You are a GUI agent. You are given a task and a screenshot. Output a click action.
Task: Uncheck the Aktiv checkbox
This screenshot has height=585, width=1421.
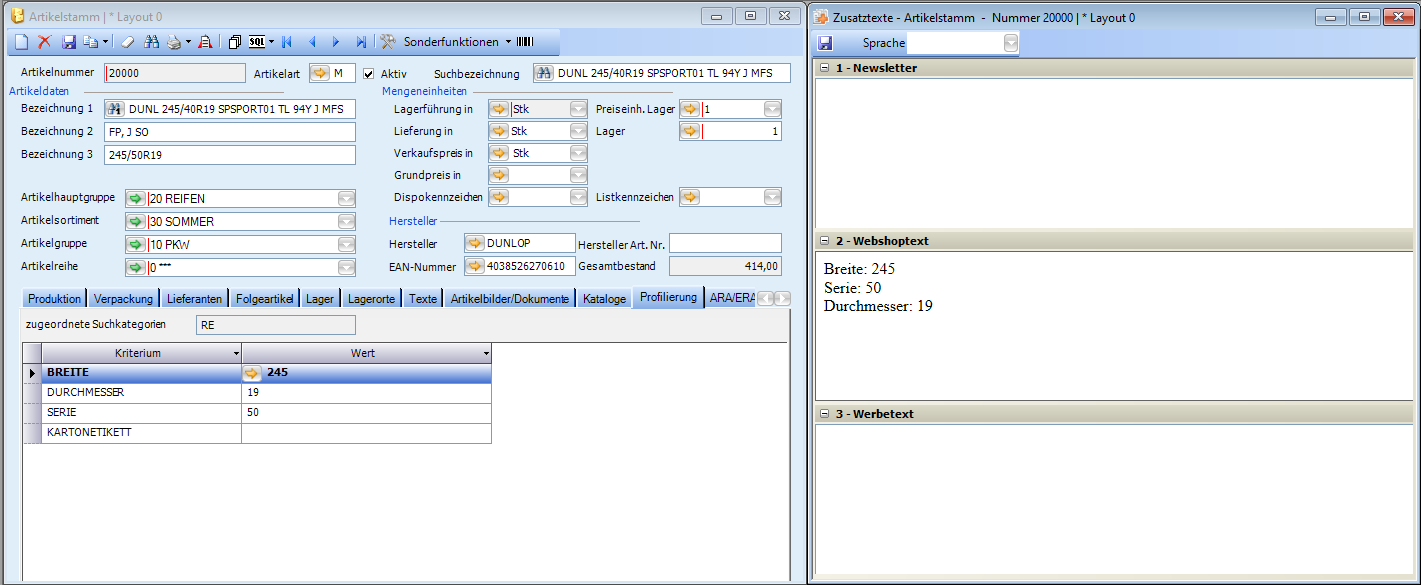point(369,73)
